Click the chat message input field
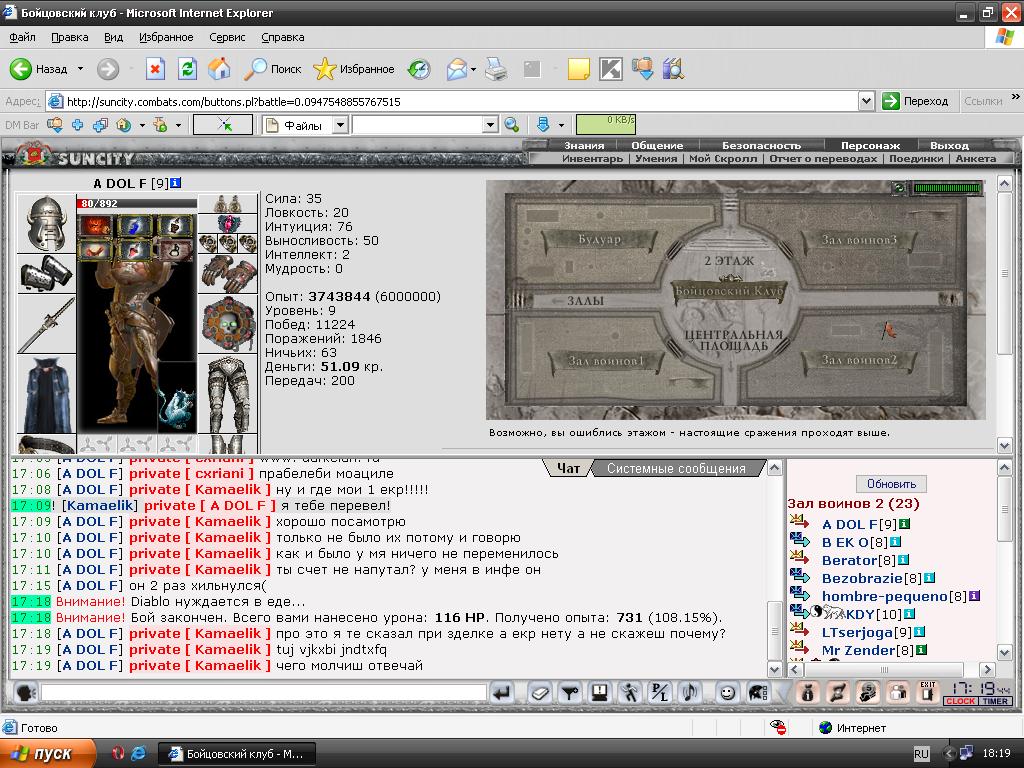Screen dimensions: 1024x768 (x=264, y=692)
